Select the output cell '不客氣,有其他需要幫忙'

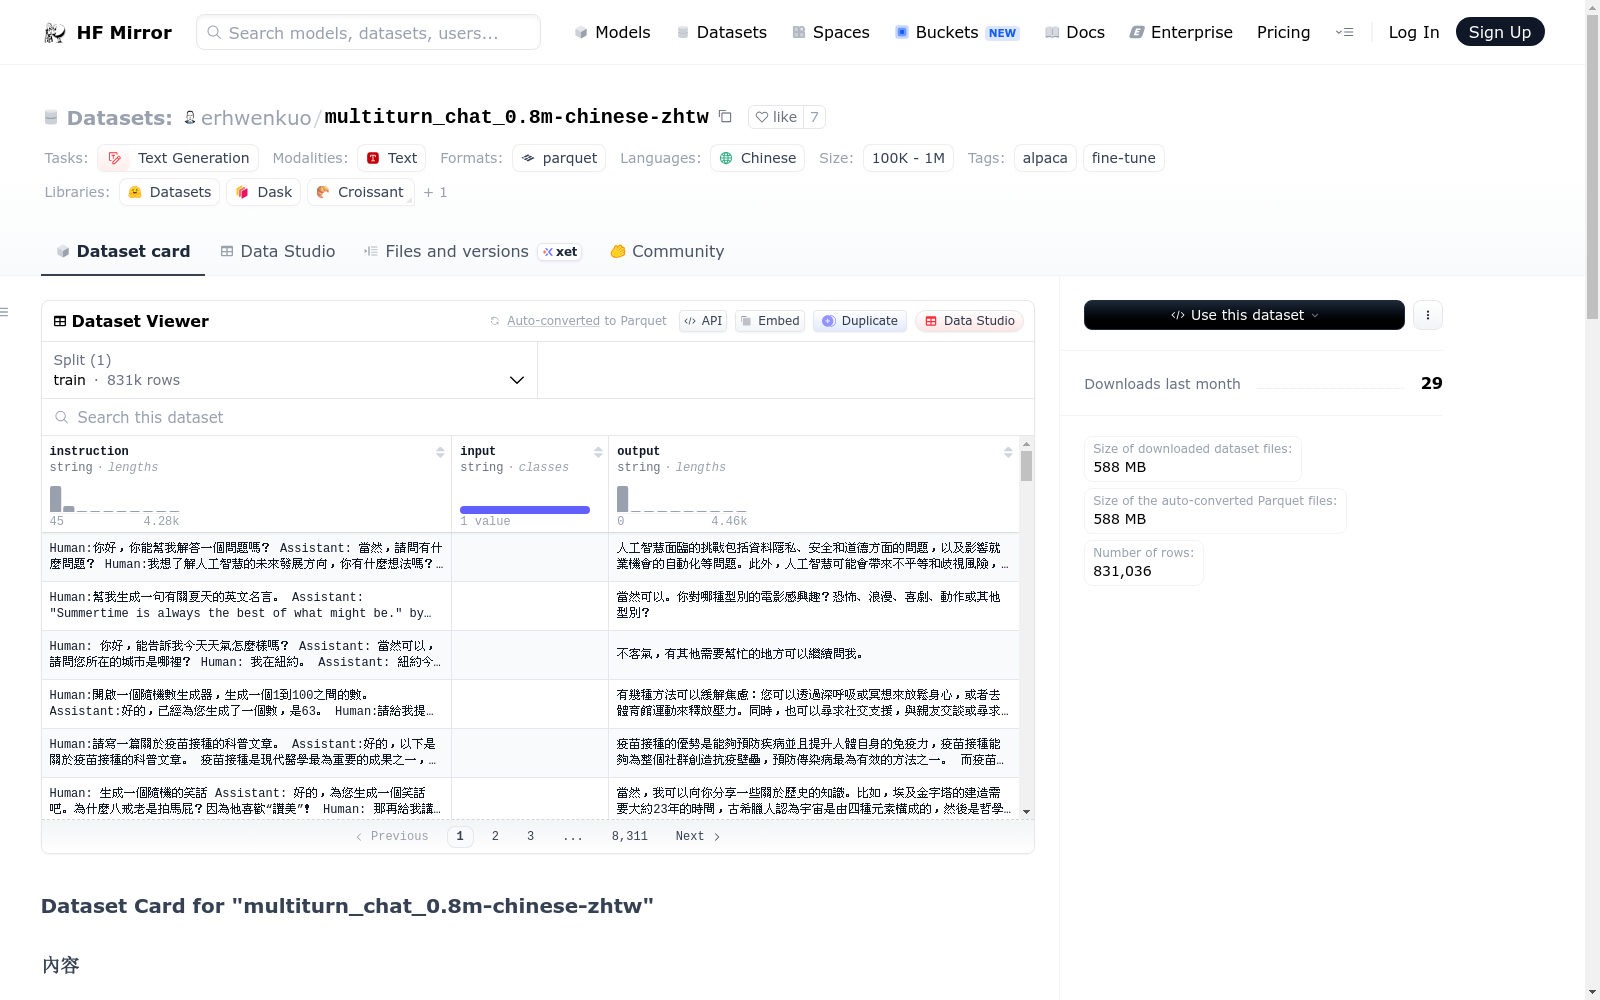click(x=813, y=654)
